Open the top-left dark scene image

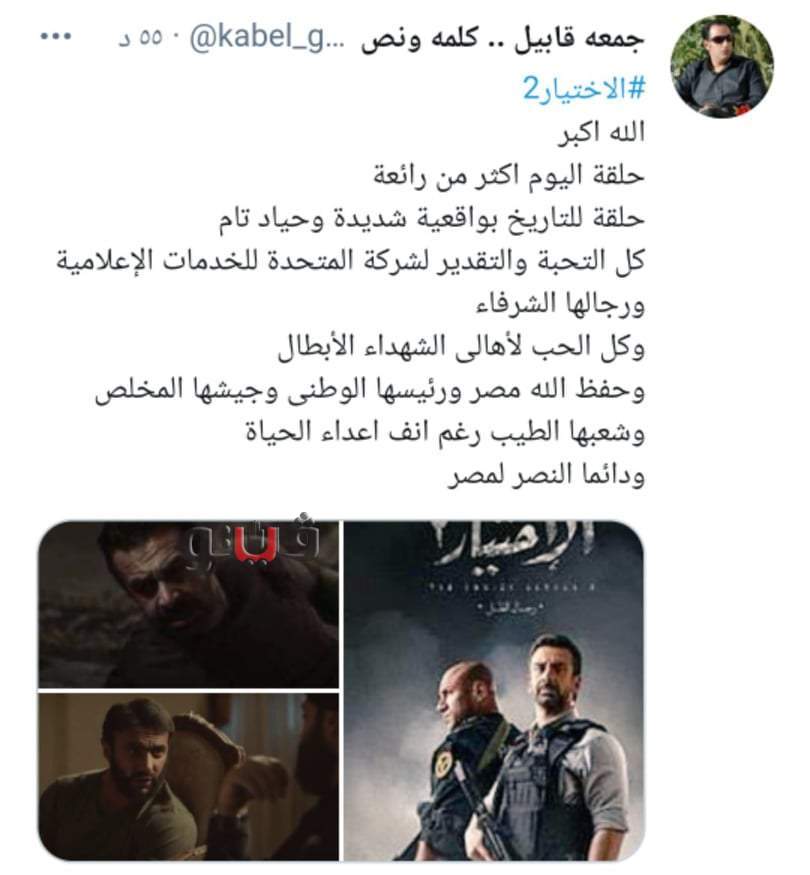tap(189, 604)
